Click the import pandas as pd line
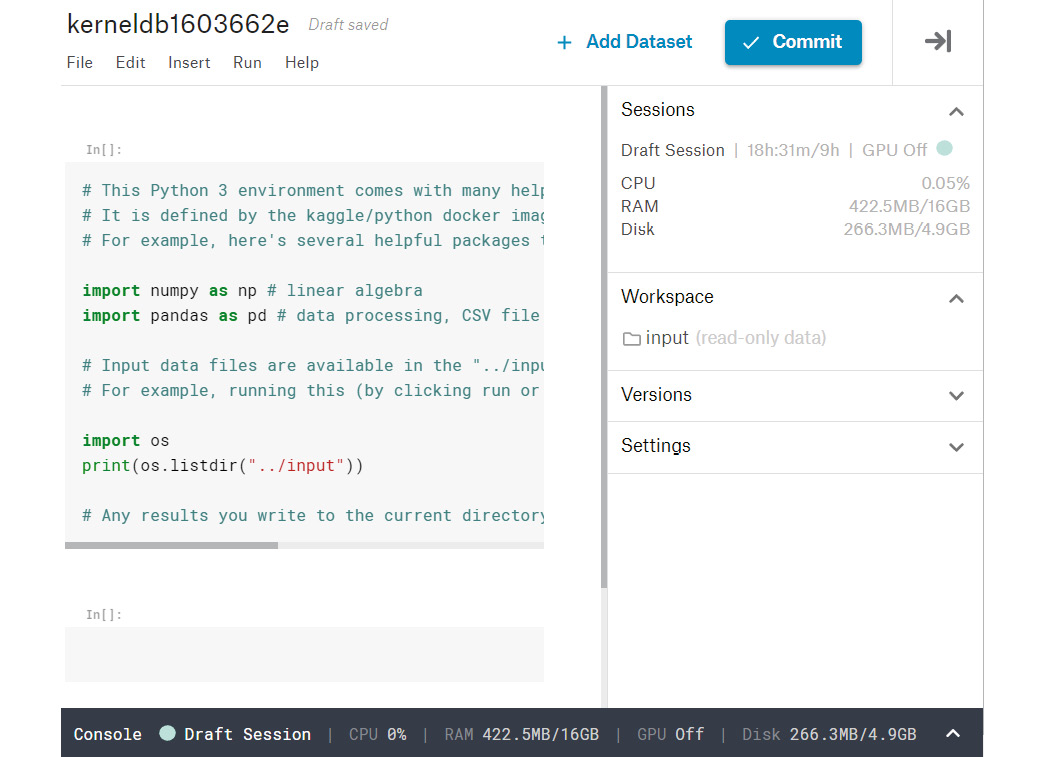This screenshot has width=1046, height=757. tap(311, 315)
